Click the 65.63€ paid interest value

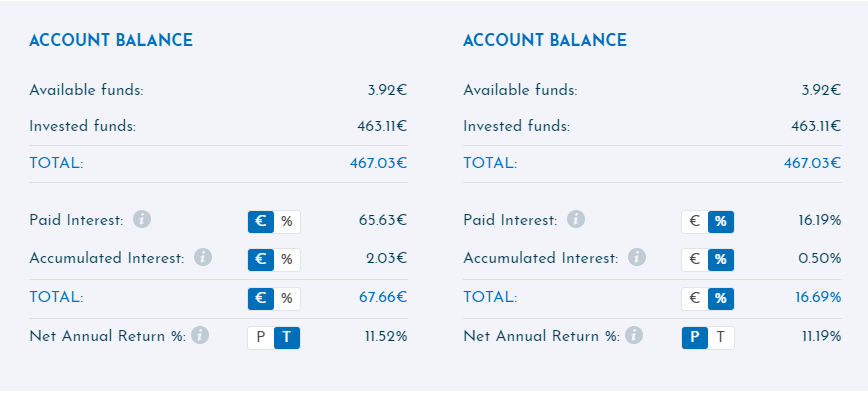click(x=383, y=220)
